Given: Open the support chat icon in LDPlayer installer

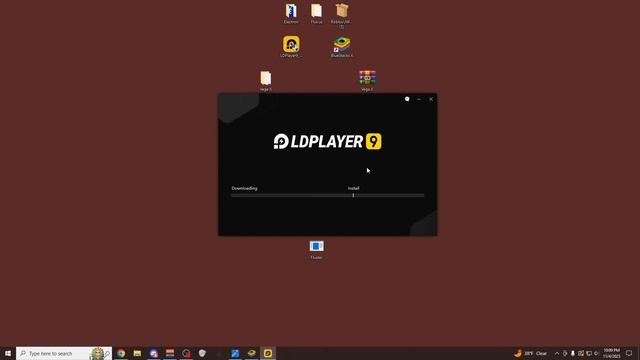Looking at the screenshot, I should coord(407,99).
